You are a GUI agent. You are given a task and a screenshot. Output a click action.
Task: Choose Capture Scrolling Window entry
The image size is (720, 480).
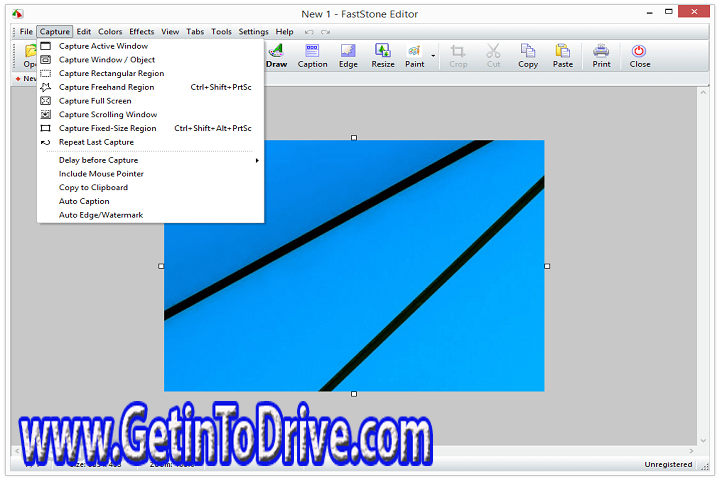coord(151,114)
